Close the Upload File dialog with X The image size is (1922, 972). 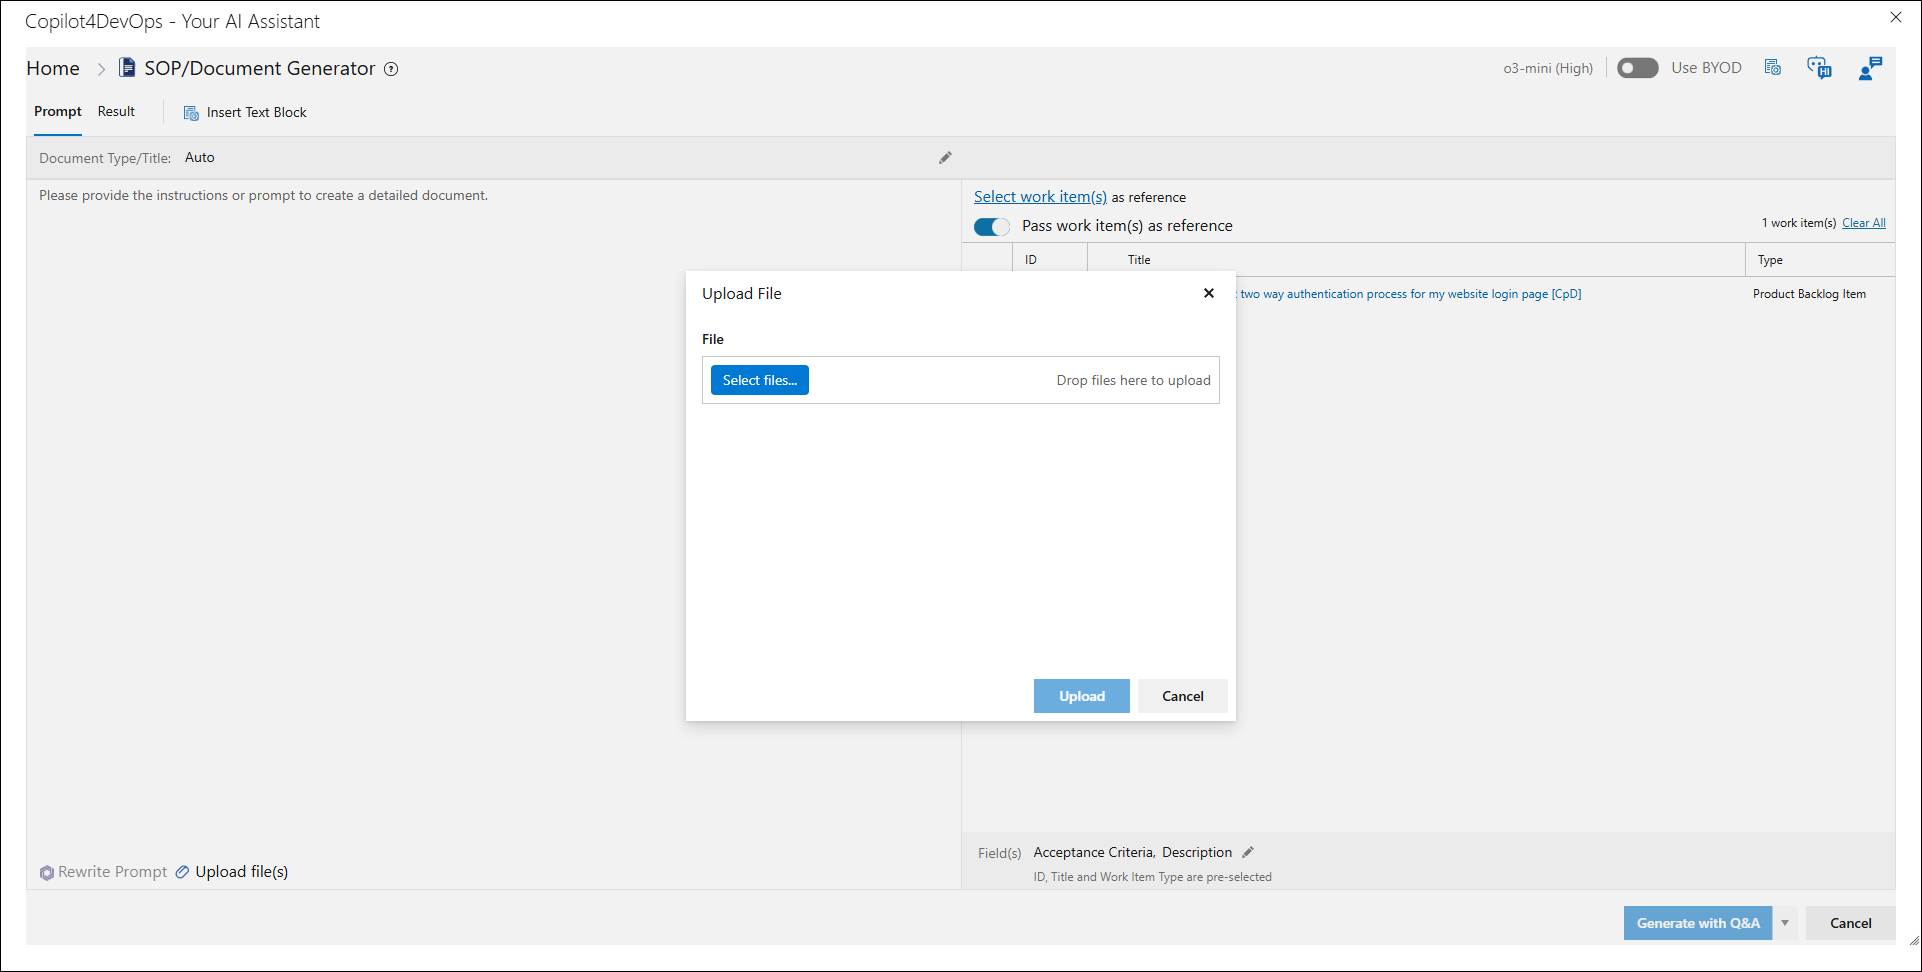coord(1209,293)
